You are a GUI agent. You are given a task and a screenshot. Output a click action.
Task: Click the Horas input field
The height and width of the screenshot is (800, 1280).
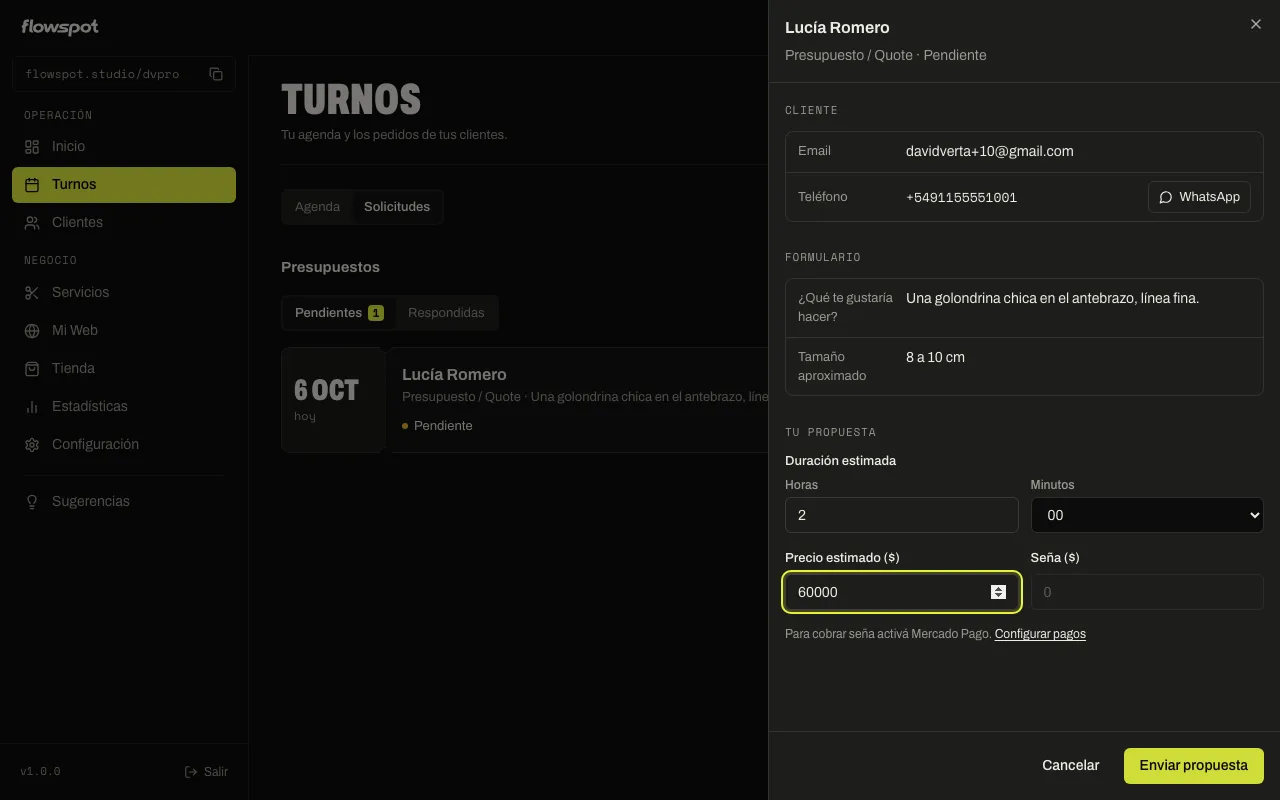pos(902,515)
